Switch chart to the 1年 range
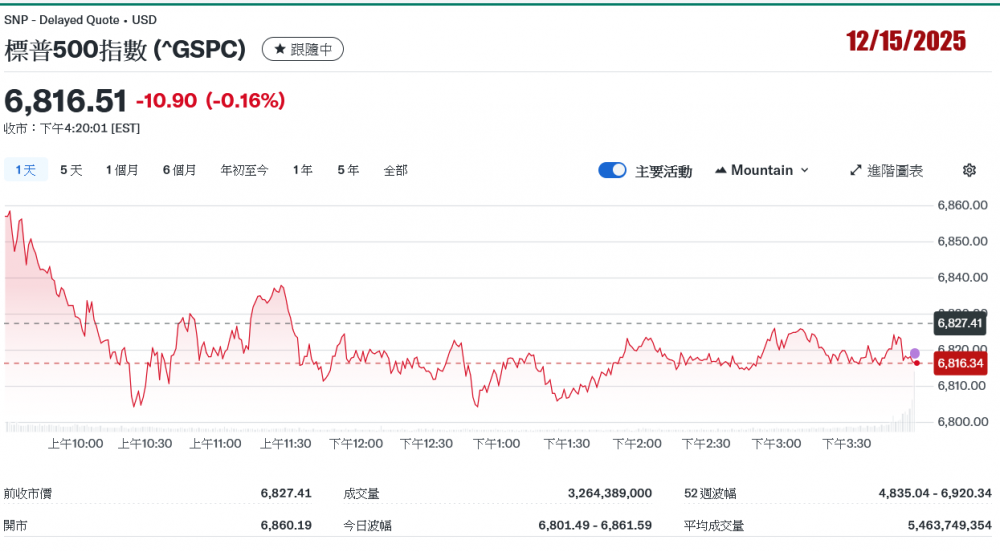 302,170
